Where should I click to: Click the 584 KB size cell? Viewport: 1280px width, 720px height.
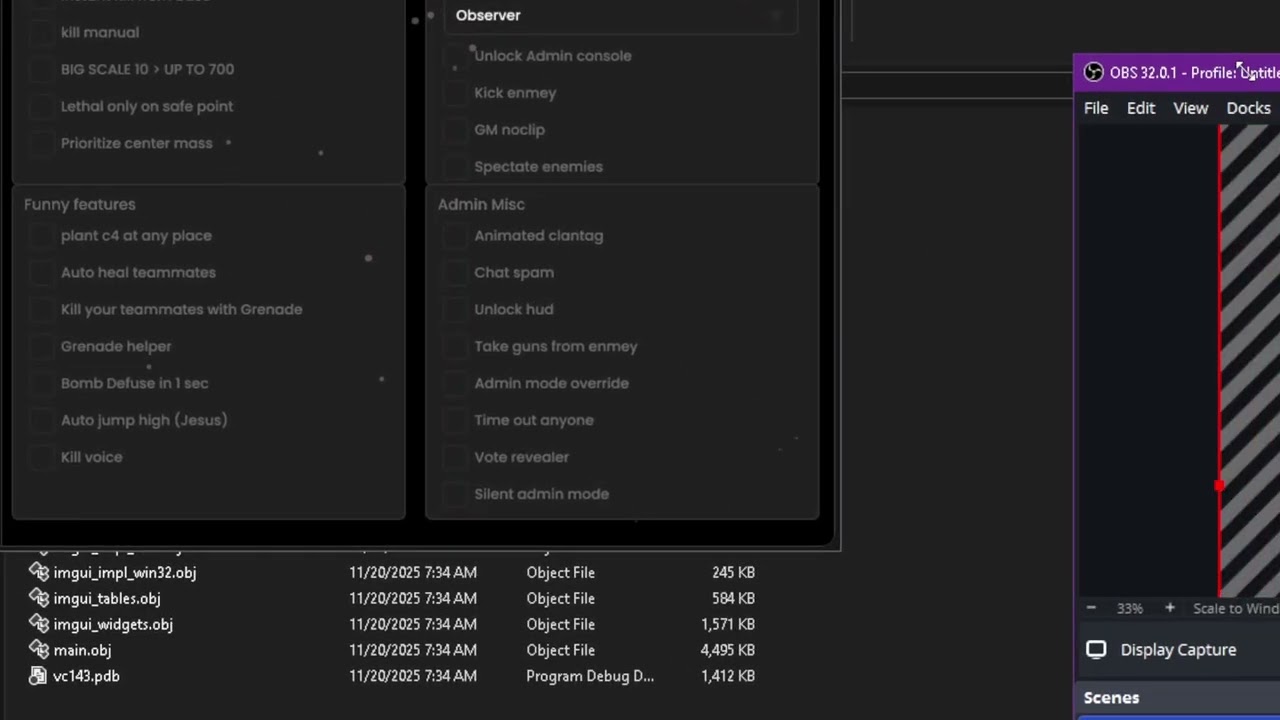(733, 598)
